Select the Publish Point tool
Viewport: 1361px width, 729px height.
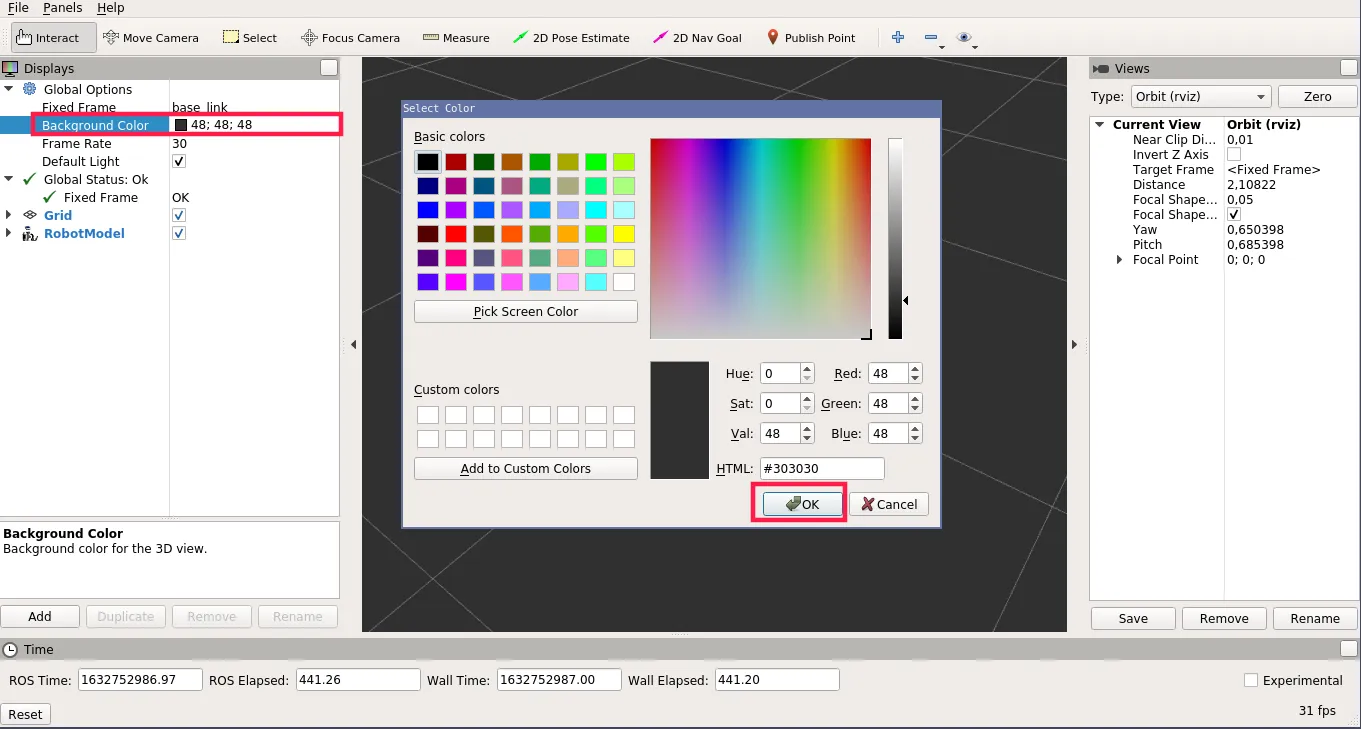pos(810,38)
